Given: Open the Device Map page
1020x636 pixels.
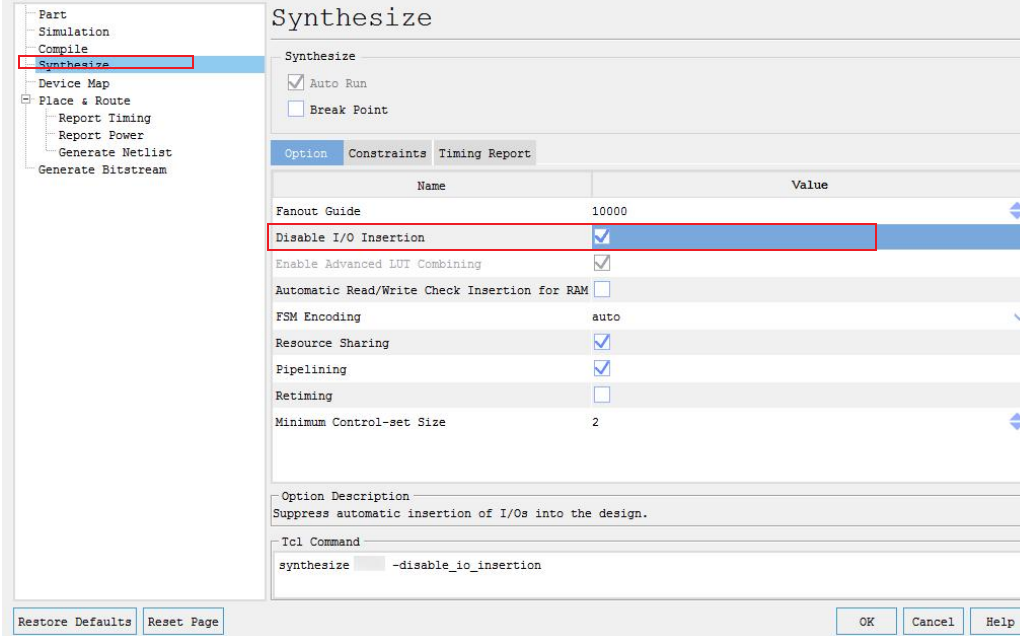Looking at the screenshot, I should [74, 83].
